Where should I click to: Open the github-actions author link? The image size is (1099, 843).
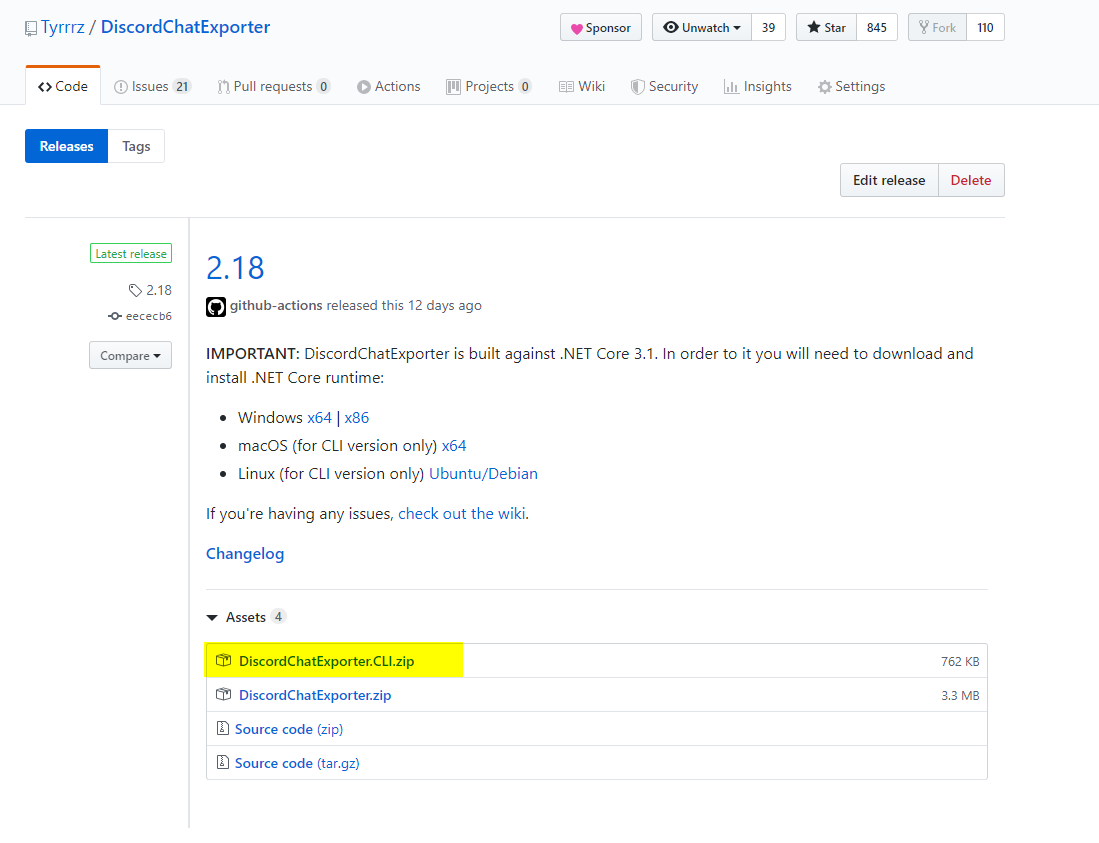point(276,306)
